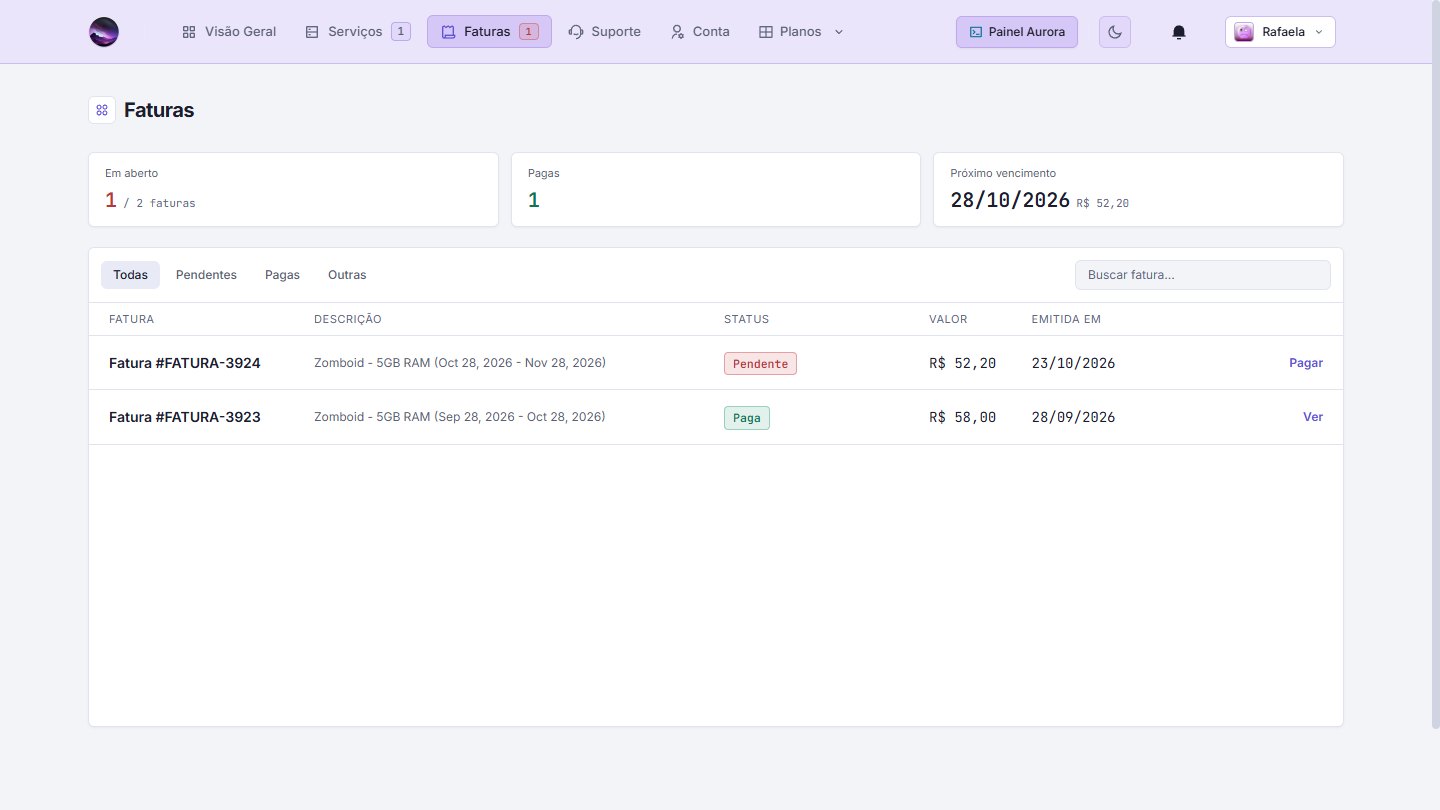Open the Suporte page
Screen dimensions: 1440x810
604,32
